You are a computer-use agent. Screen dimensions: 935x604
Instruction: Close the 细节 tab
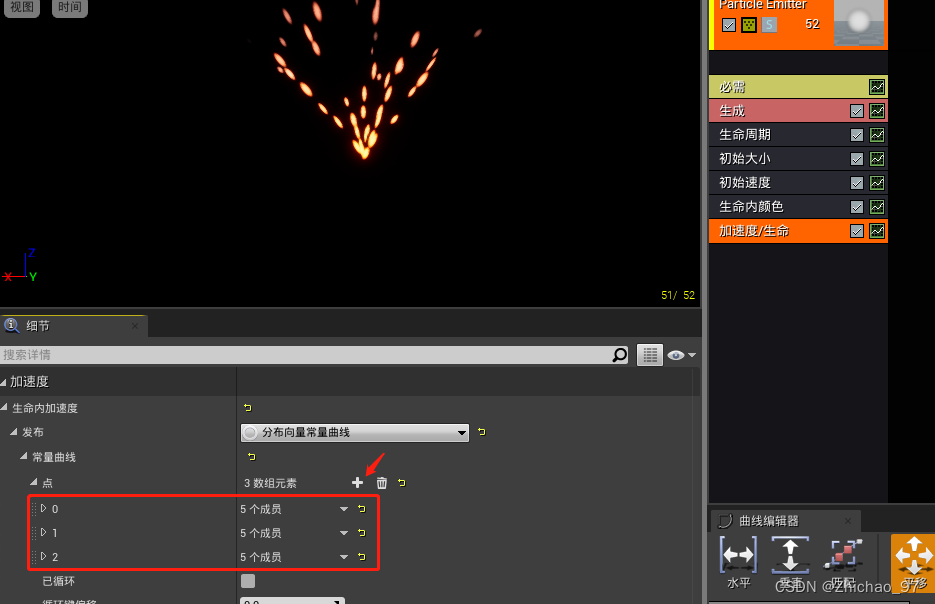pos(135,326)
